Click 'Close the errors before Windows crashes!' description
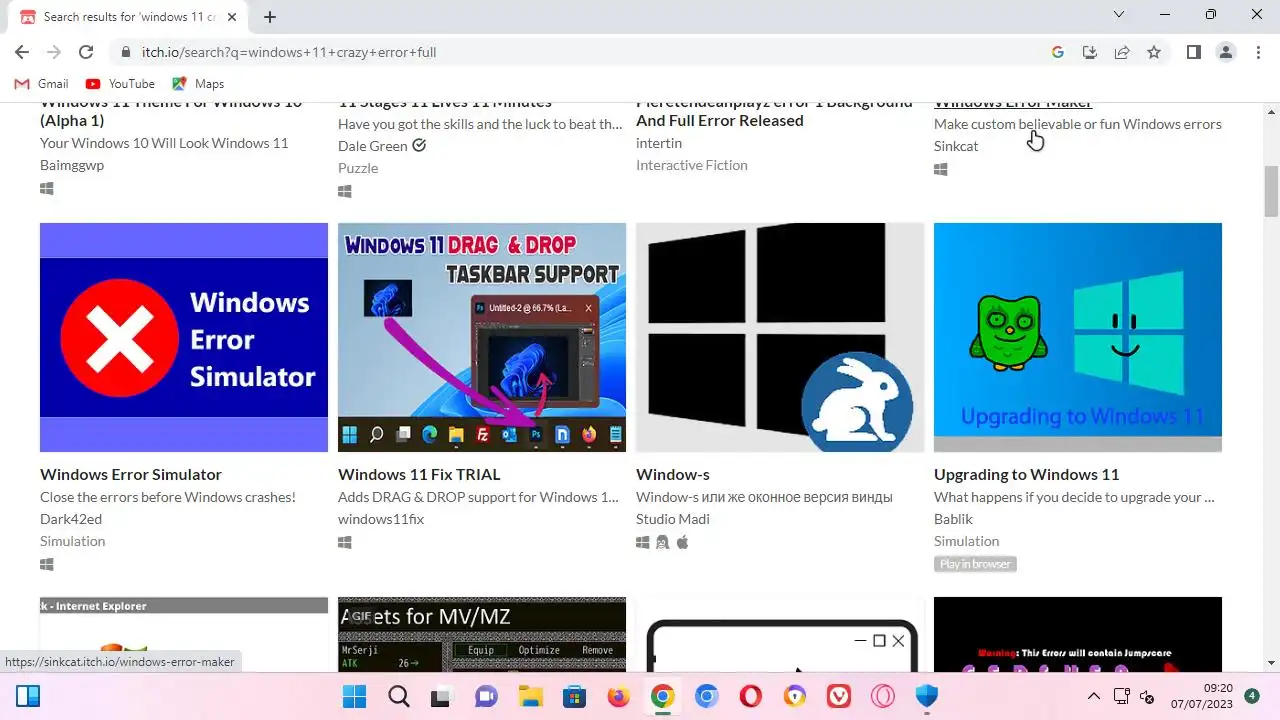 pyautogui.click(x=168, y=497)
